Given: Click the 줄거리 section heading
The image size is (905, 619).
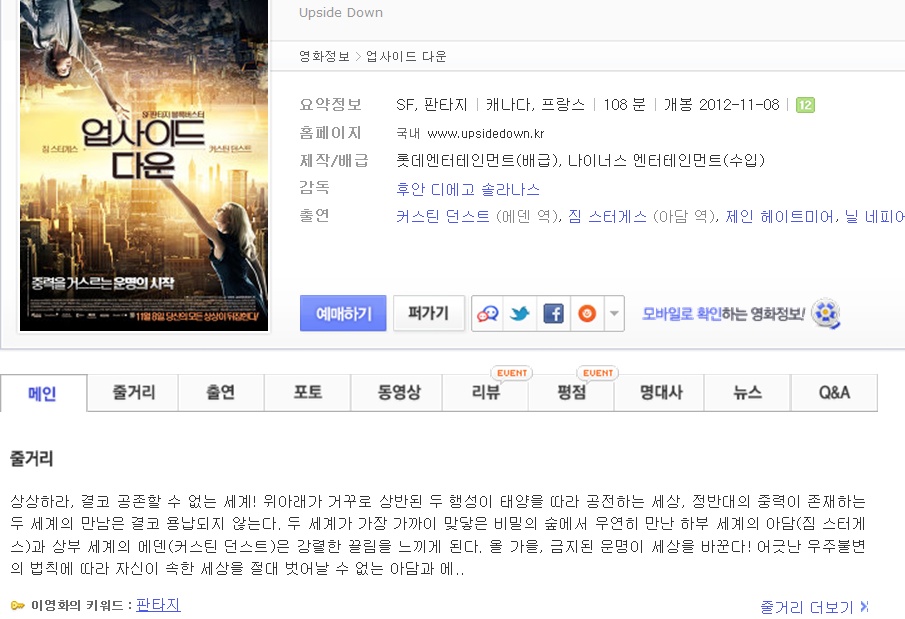Looking at the screenshot, I should pos(32,459).
